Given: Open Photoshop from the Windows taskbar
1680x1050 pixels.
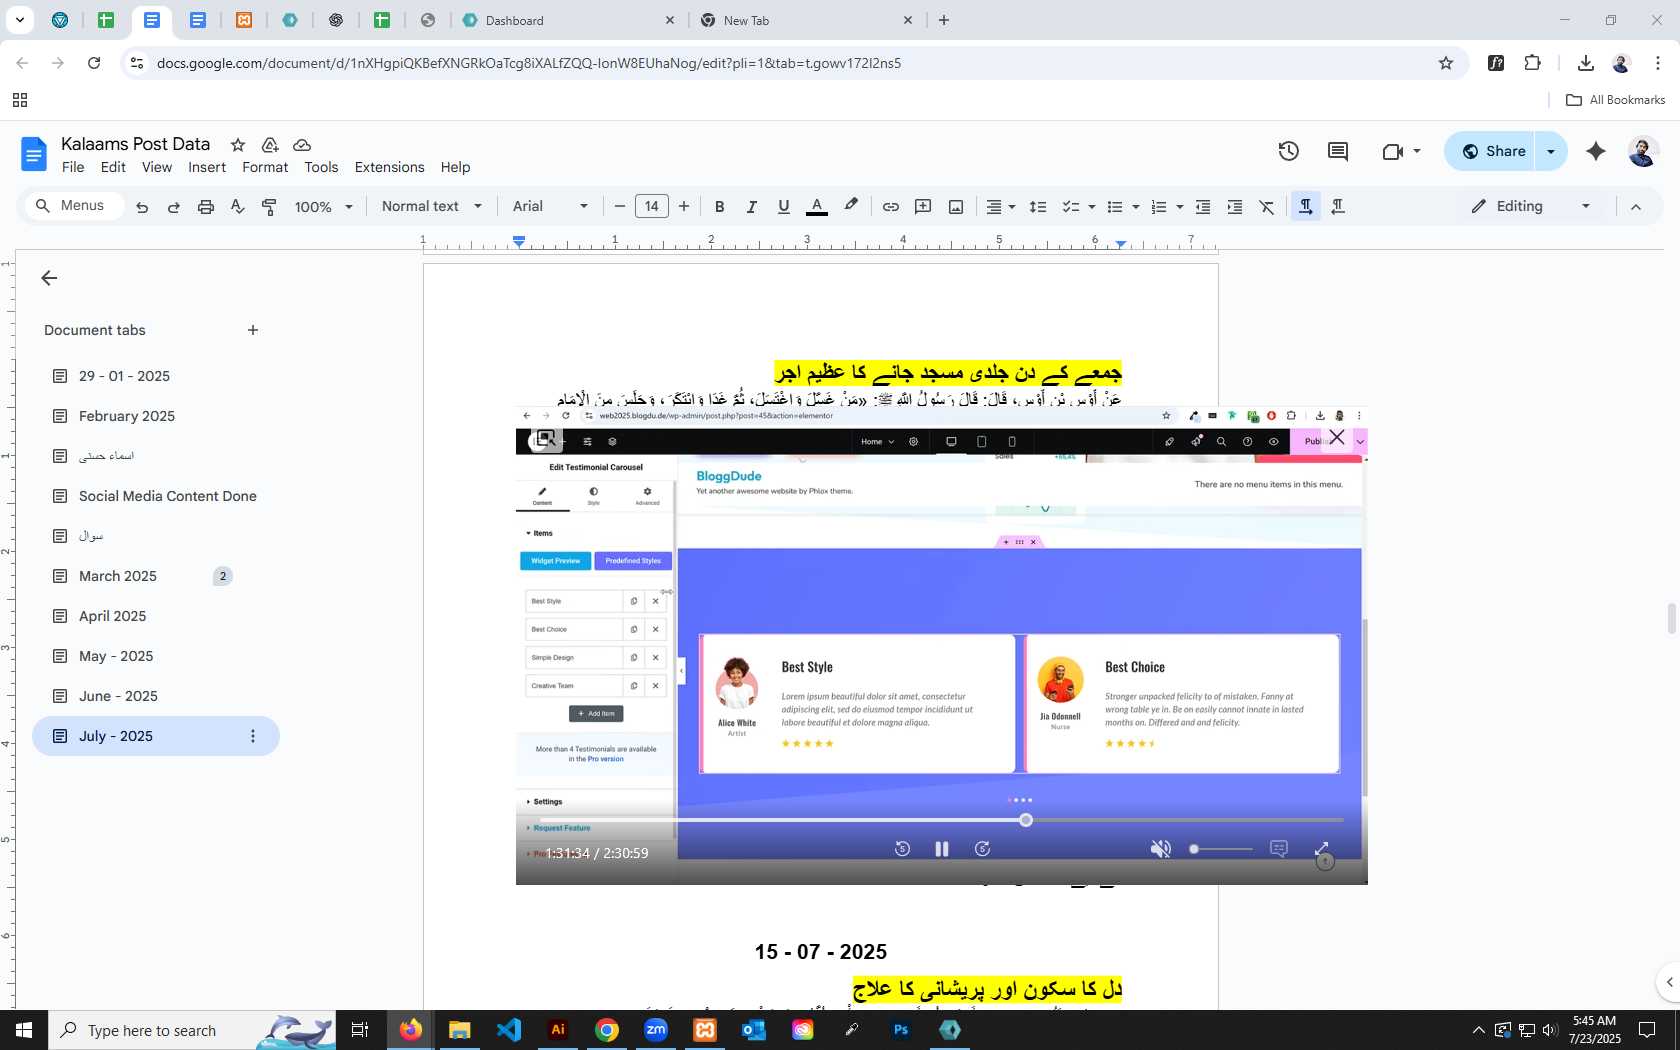Looking at the screenshot, I should tap(901, 1030).
